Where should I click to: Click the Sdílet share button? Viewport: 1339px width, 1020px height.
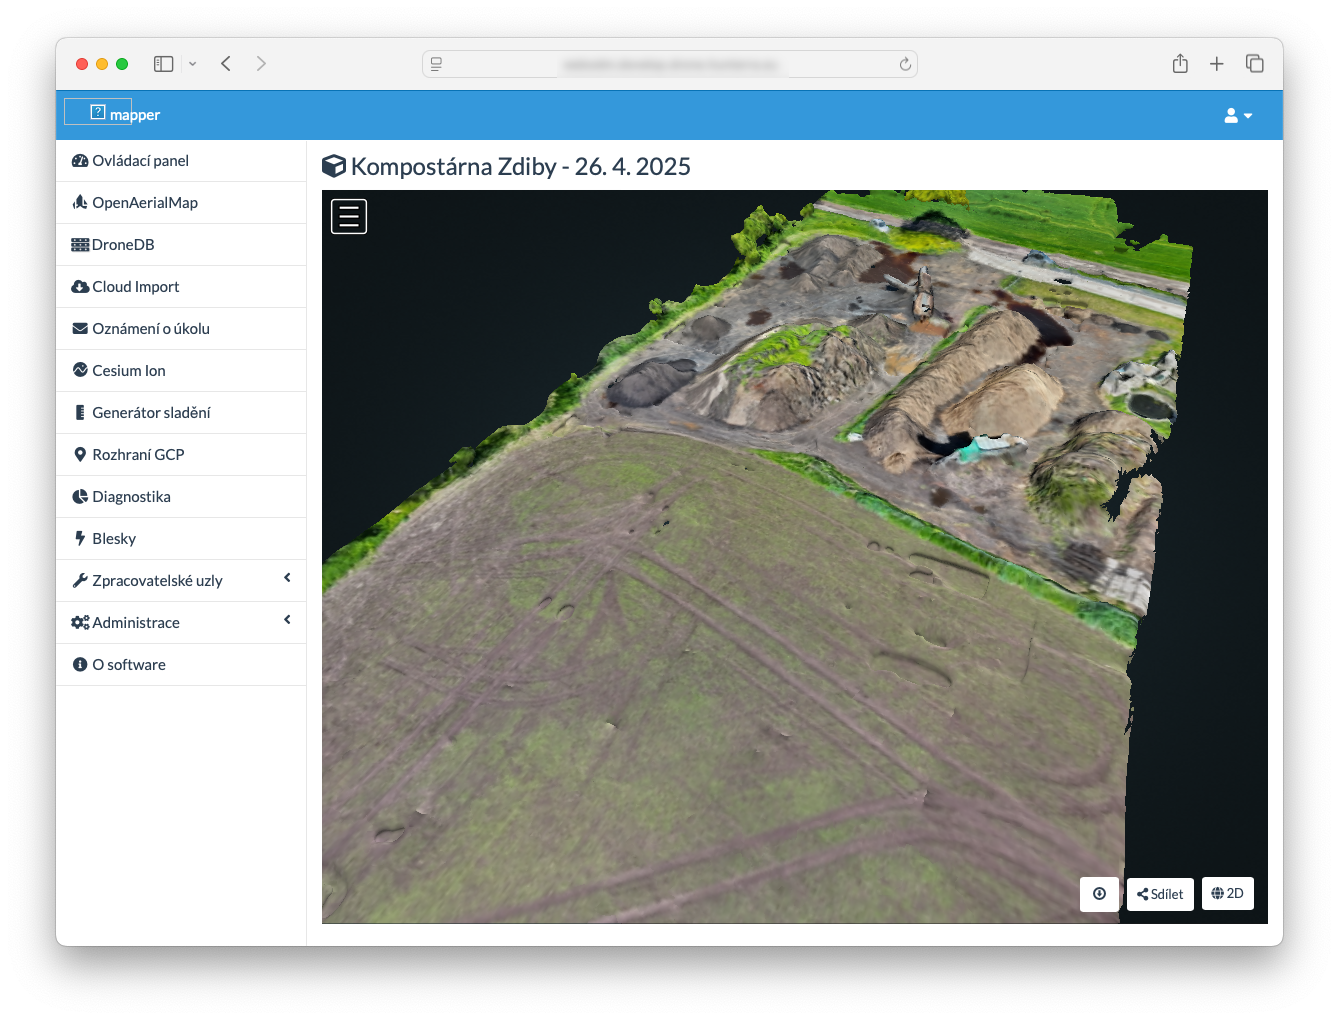click(1160, 894)
